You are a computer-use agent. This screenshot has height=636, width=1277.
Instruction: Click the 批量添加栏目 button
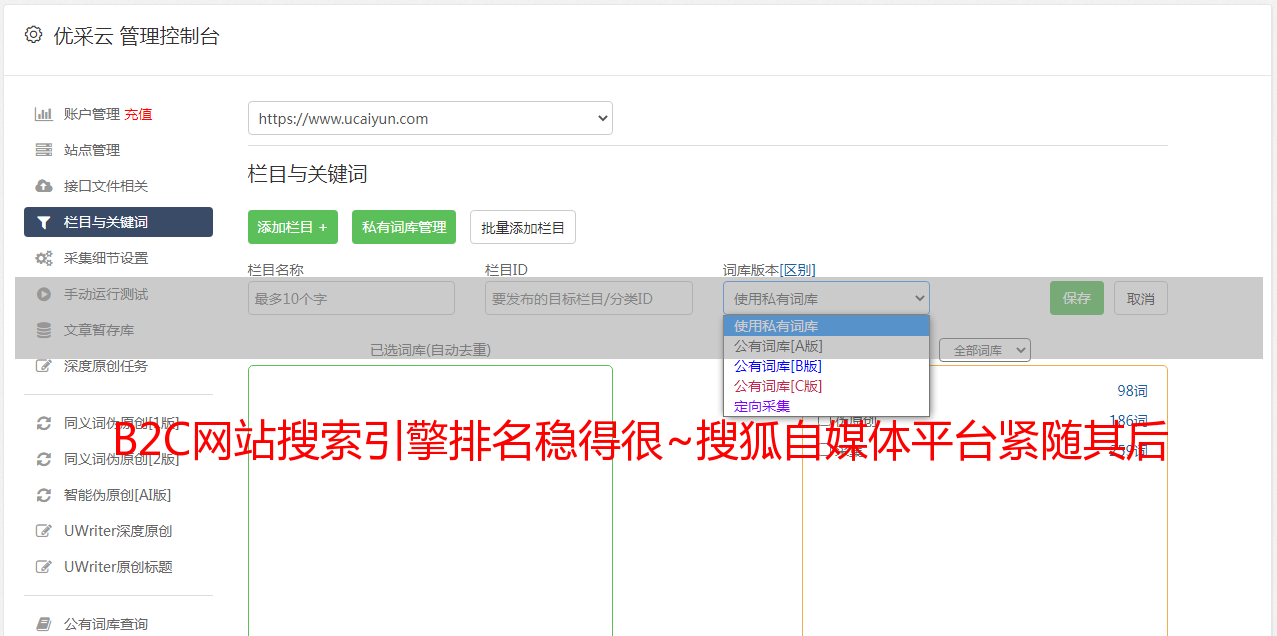pyautogui.click(x=523, y=227)
